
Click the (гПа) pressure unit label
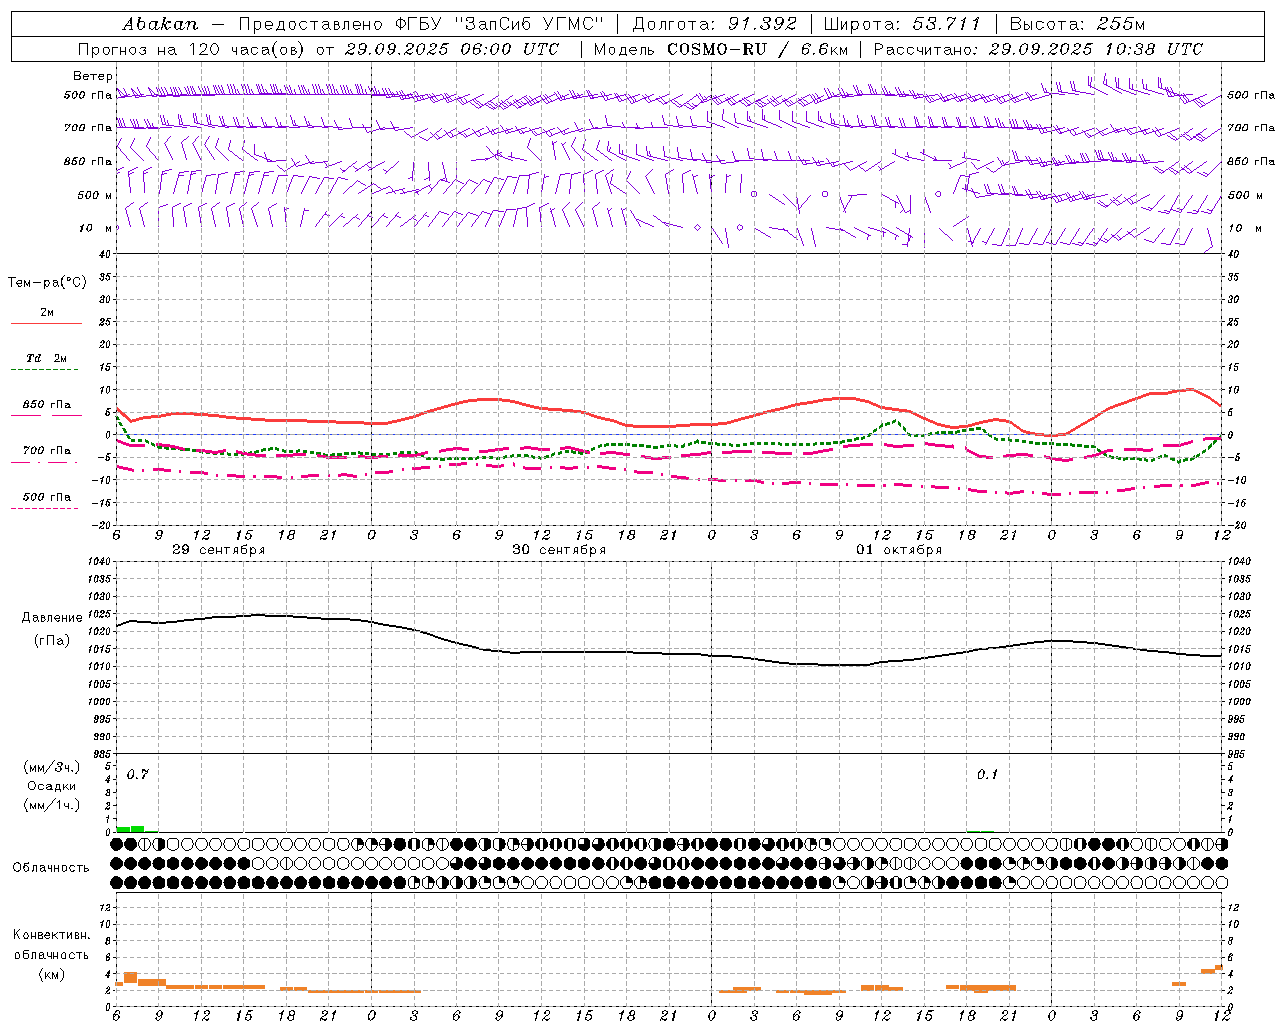point(52,641)
